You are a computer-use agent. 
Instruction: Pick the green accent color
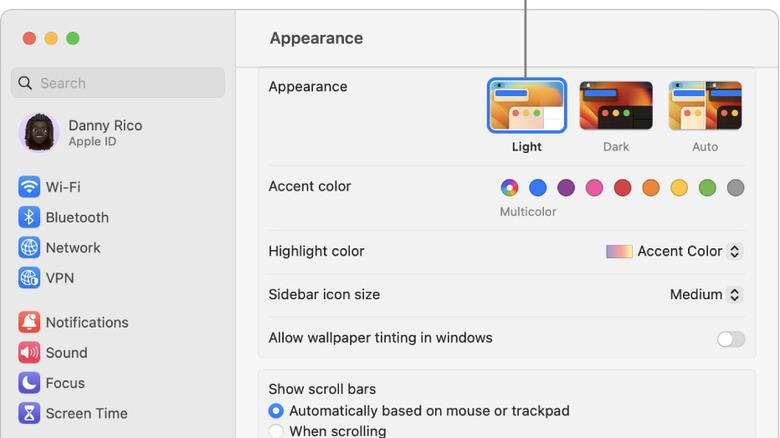[707, 188]
